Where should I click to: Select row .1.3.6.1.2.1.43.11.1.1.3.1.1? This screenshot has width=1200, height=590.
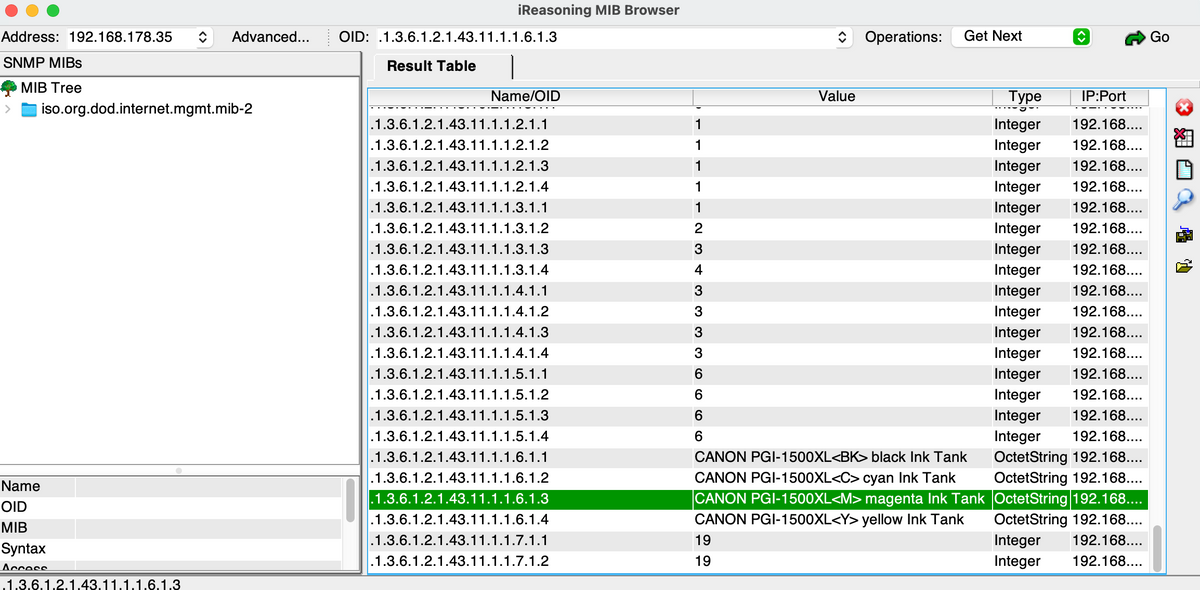tap(758, 208)
